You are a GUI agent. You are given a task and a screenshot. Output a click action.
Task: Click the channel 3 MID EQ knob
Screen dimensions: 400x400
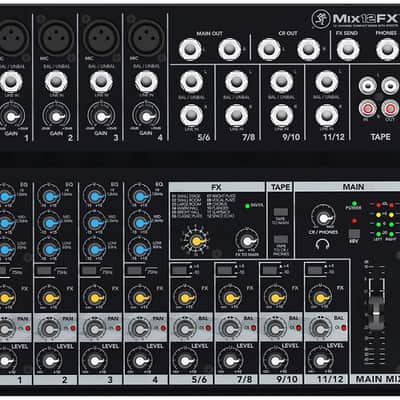[x=94, y=223]
